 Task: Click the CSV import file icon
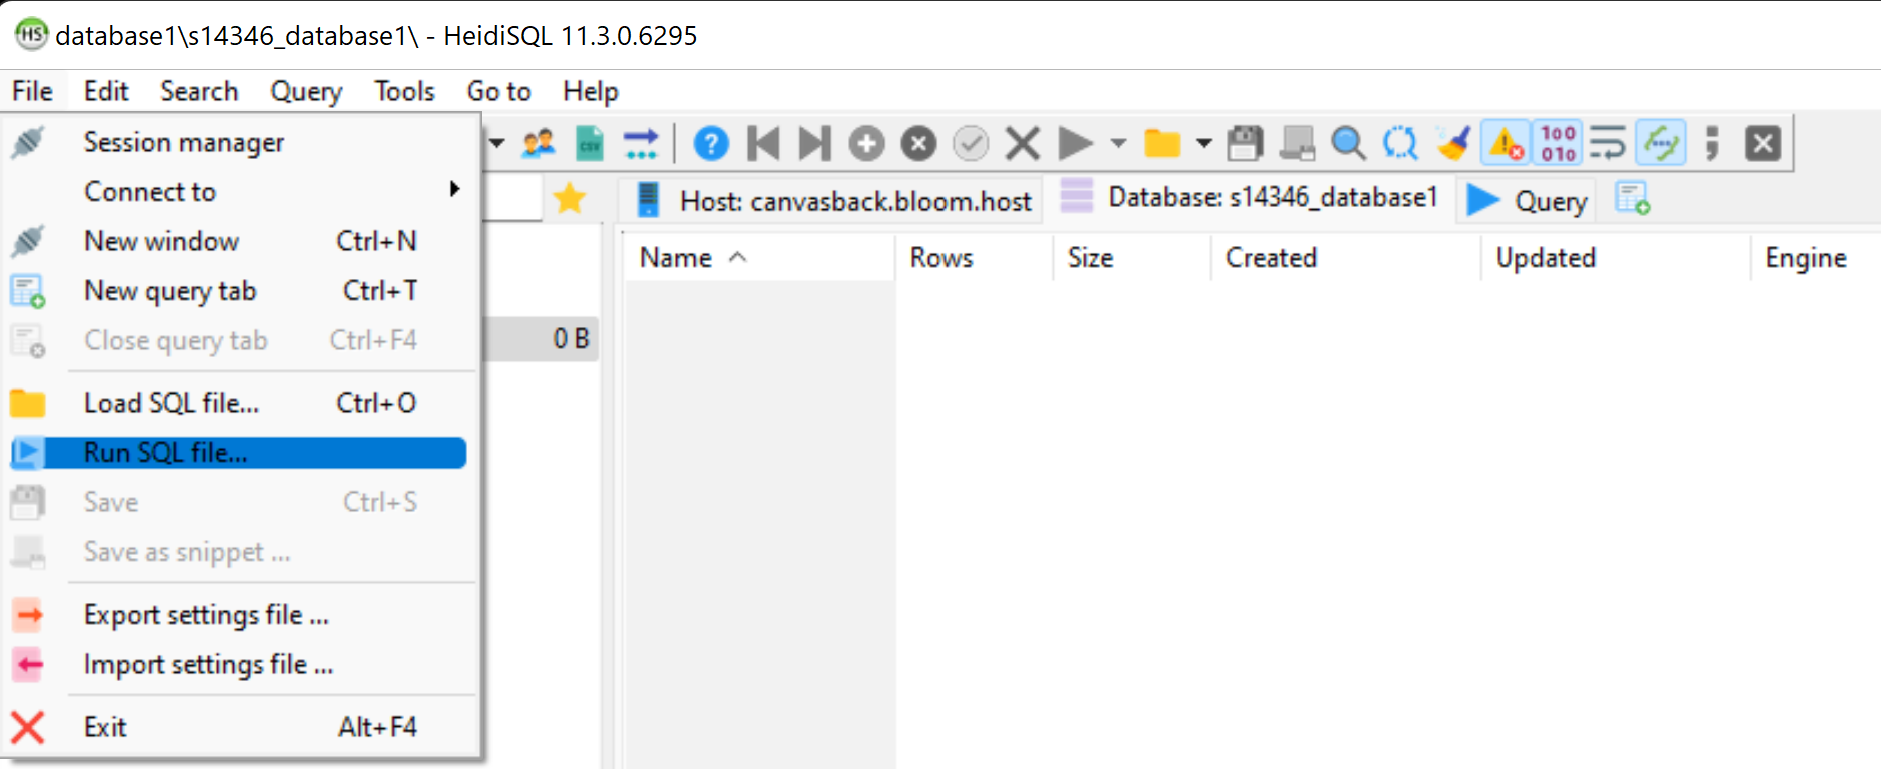(590, 144)
